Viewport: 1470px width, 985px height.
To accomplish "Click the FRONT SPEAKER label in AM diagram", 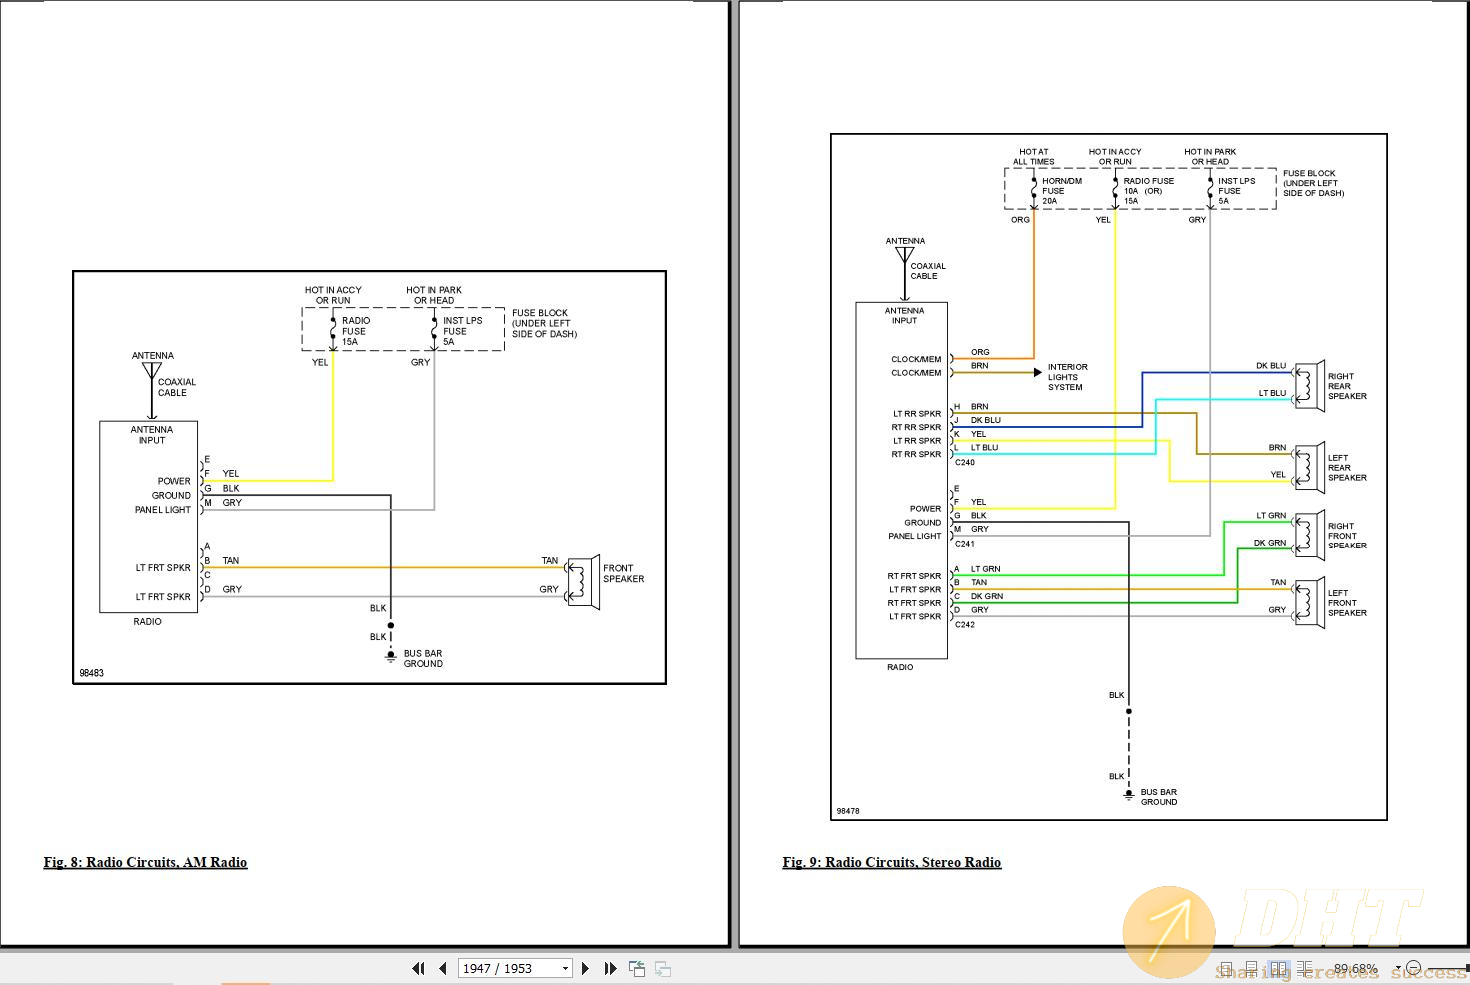I will pyautogui.click(x=623, y=573).
